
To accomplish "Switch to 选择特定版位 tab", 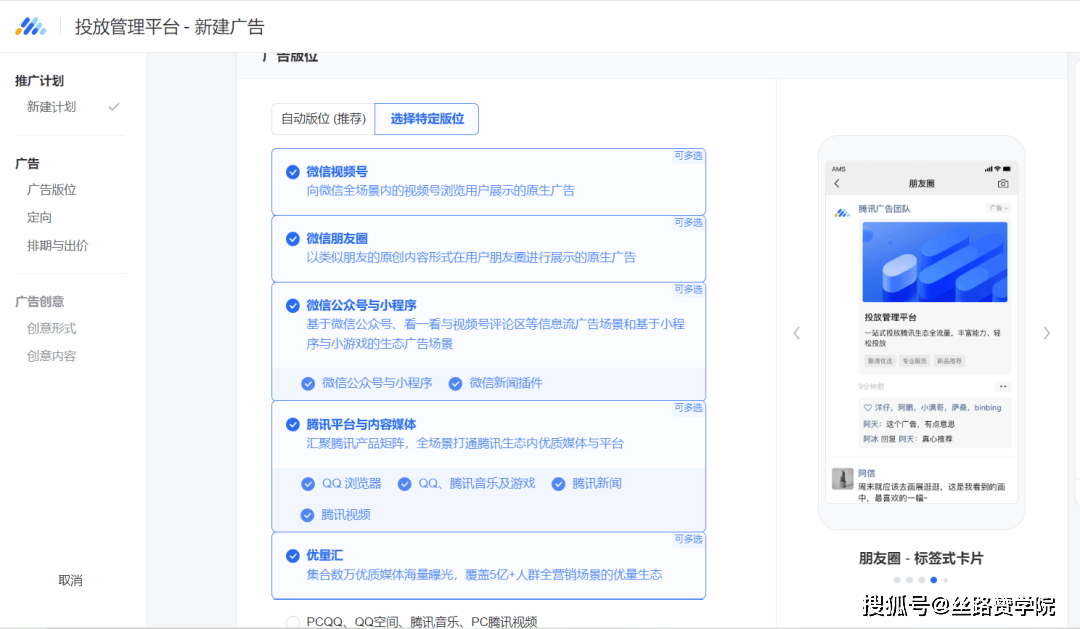I will [427, 118].
